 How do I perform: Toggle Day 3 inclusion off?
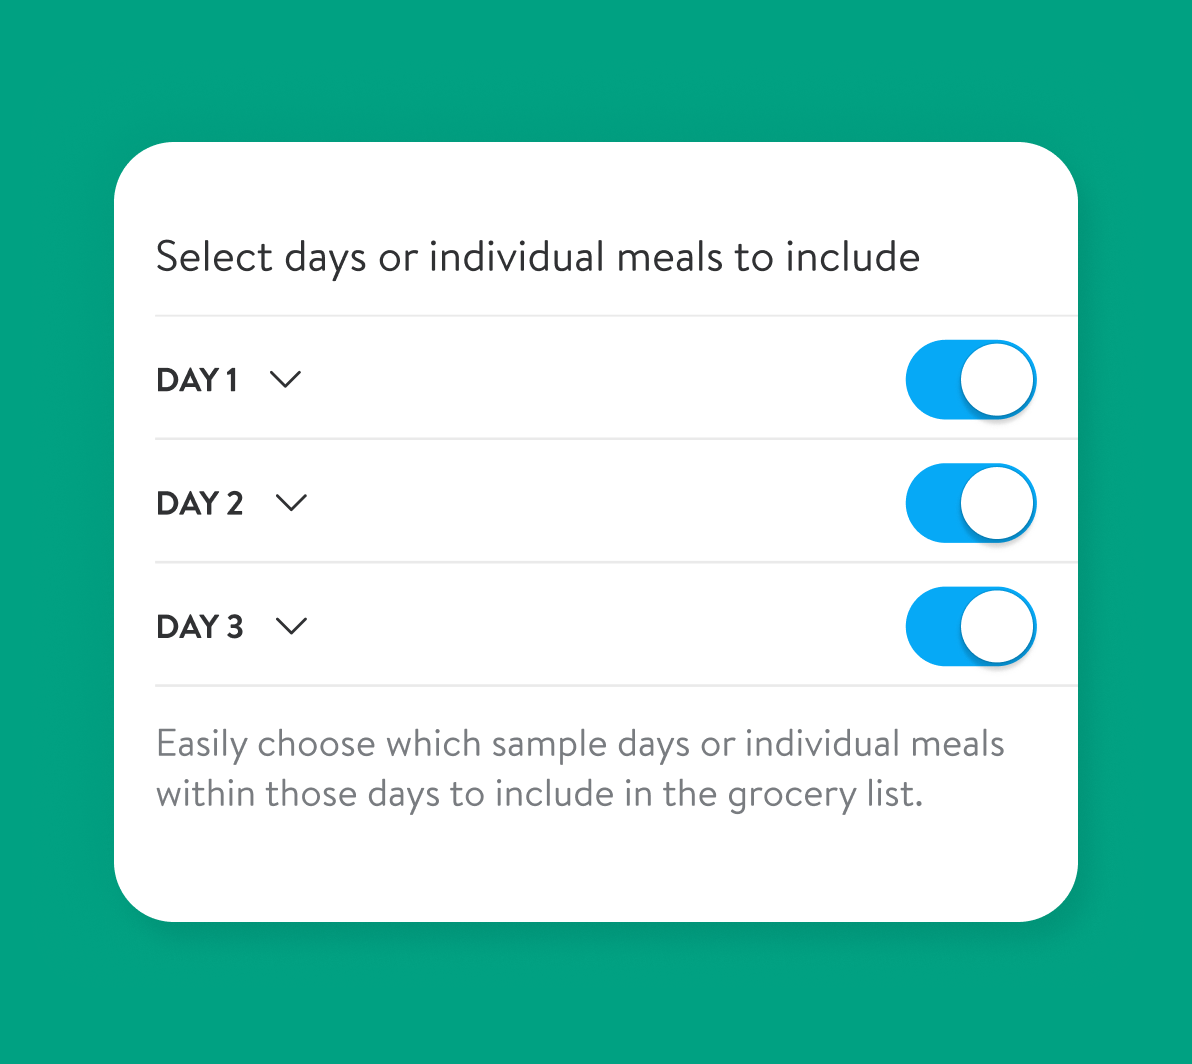point(970,627)
